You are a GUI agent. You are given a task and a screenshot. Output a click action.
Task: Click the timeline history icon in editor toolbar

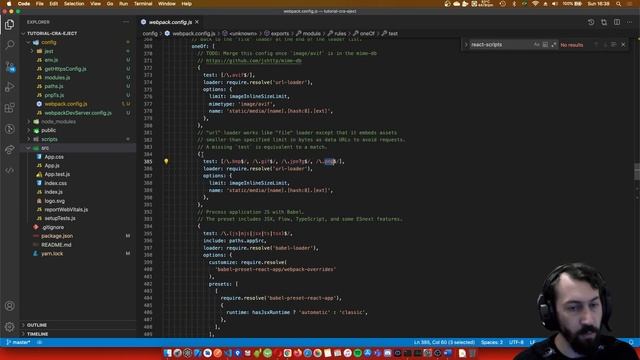pos(591,22)
